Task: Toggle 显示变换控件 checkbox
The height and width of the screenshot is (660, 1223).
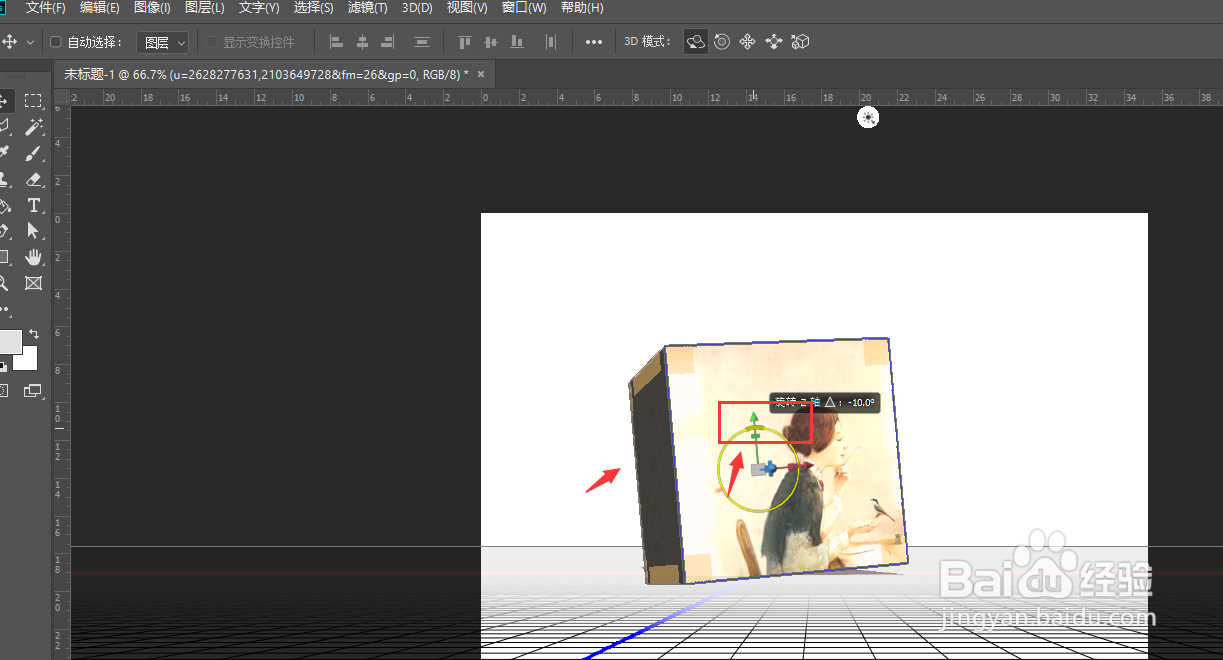Action: pos(211,42)
